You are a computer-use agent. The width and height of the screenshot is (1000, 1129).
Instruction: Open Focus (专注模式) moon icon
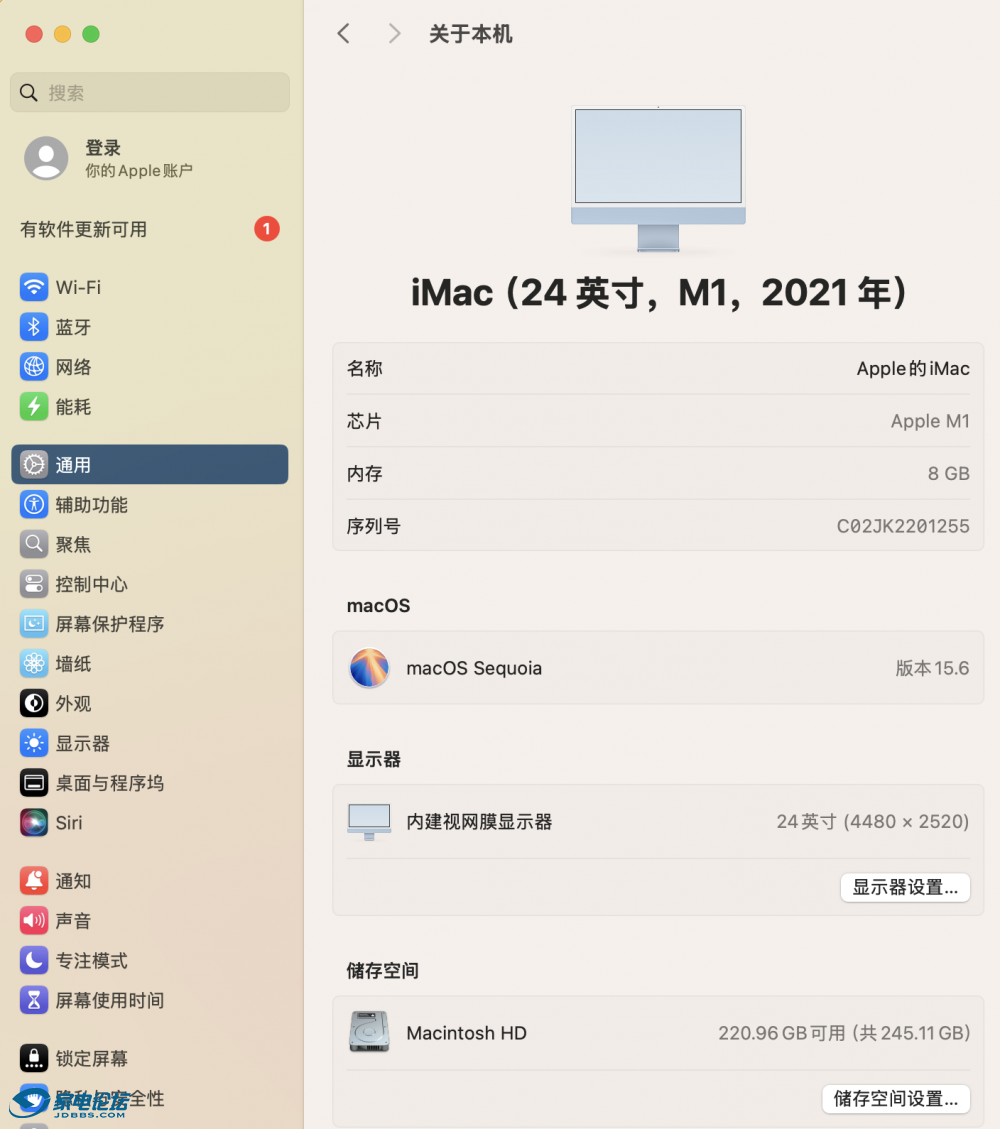pos(34,960)
